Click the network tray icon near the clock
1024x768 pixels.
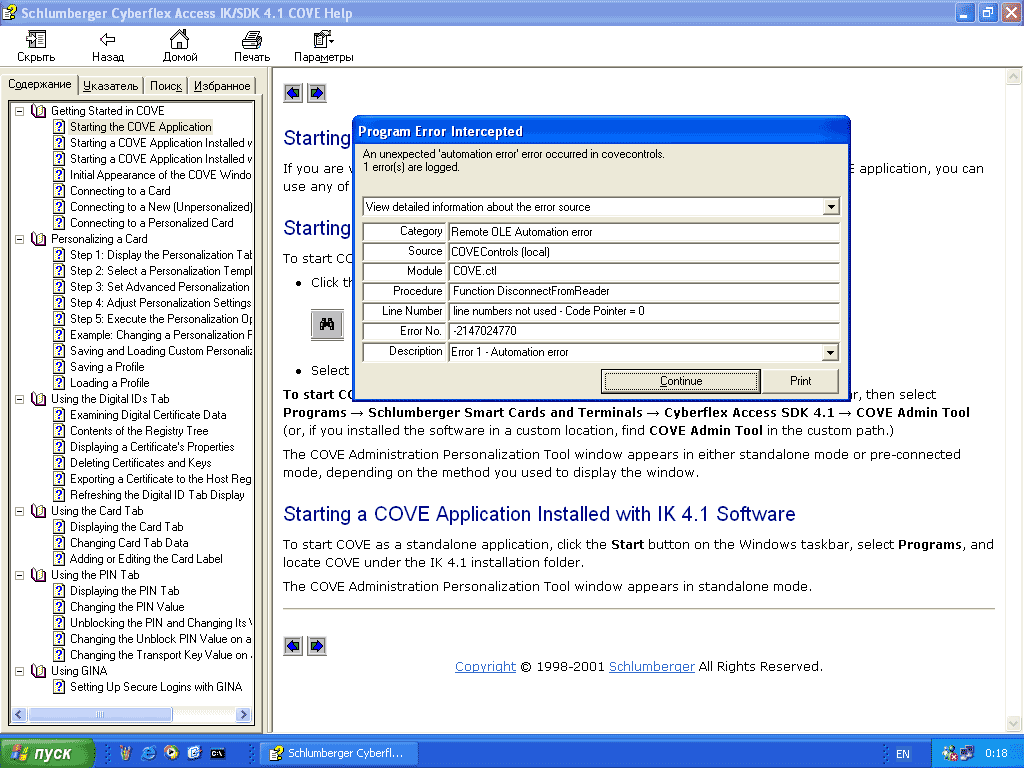tap(967, 753)
